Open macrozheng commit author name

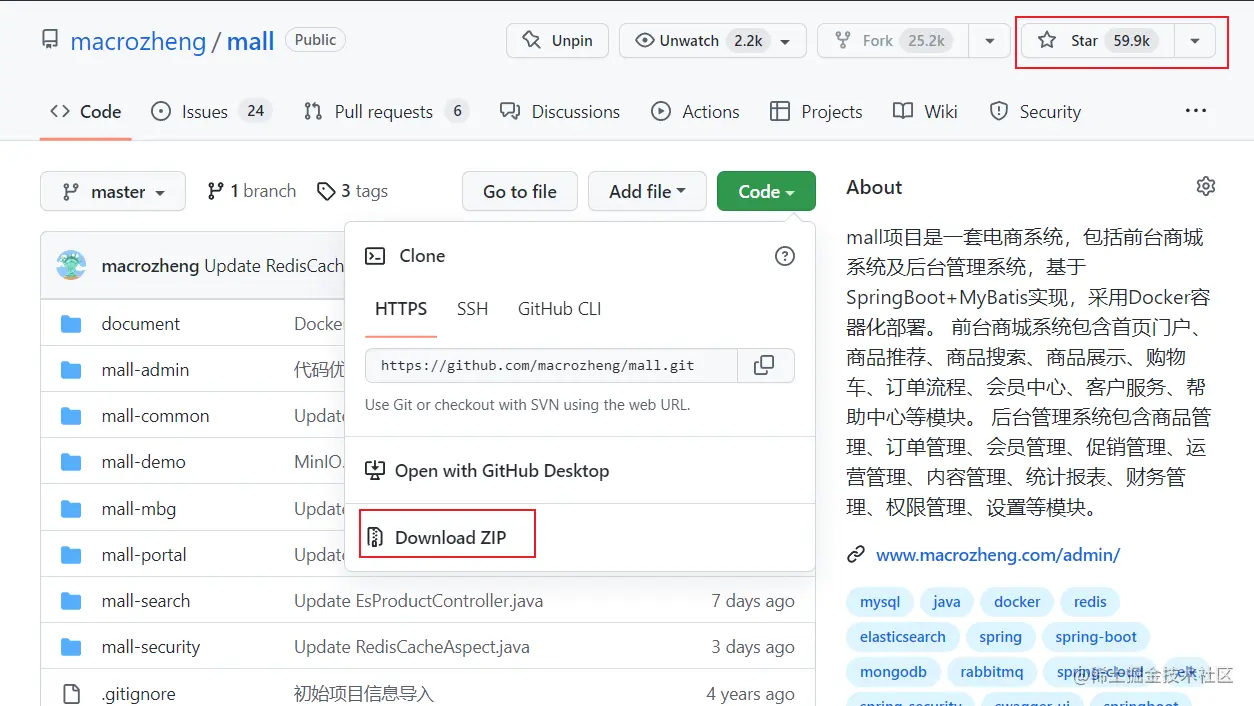click(x=151, y=266)
